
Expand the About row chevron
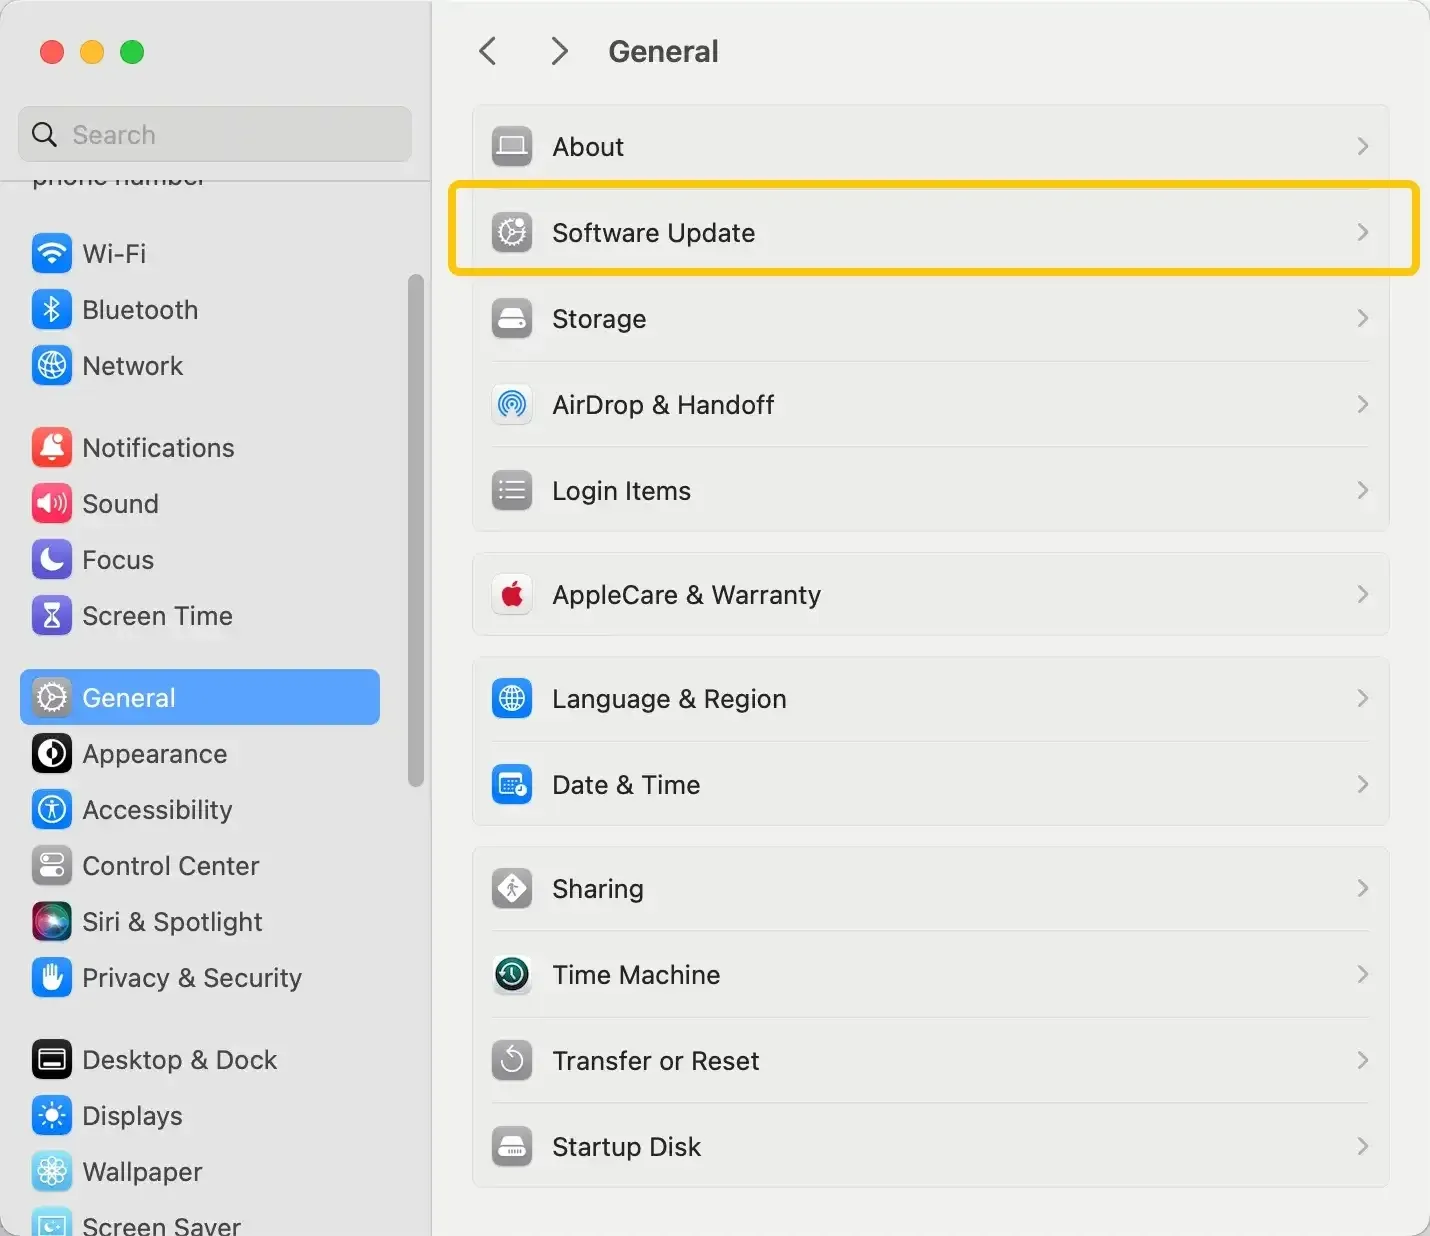pyautogui.click(x=1362, y=146)
